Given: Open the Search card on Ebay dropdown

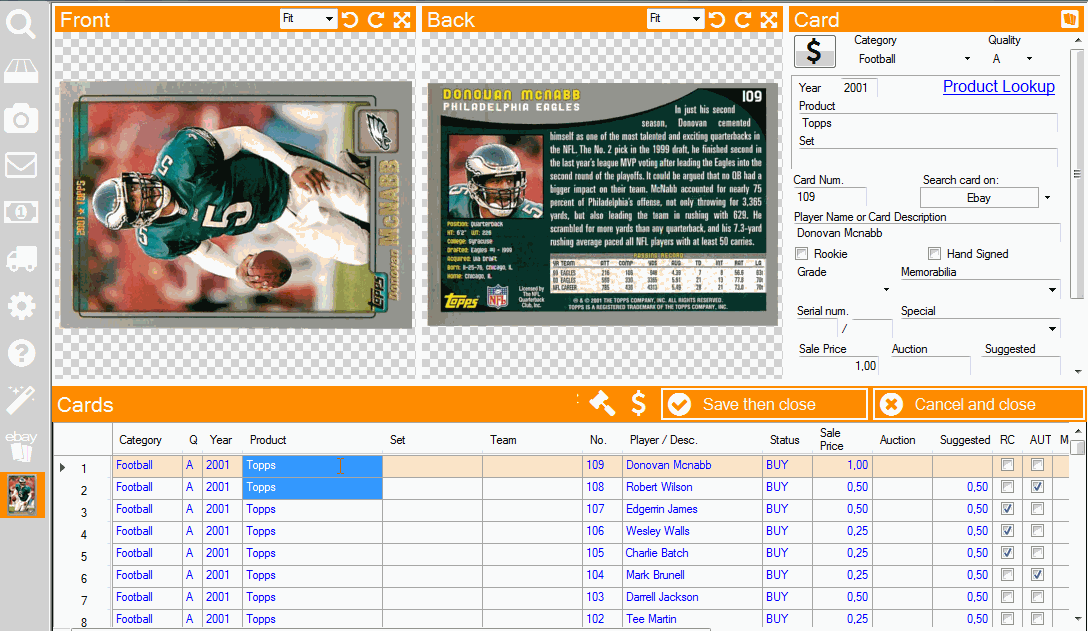Looking at the screenshot, I should (x=1047, y=198).
